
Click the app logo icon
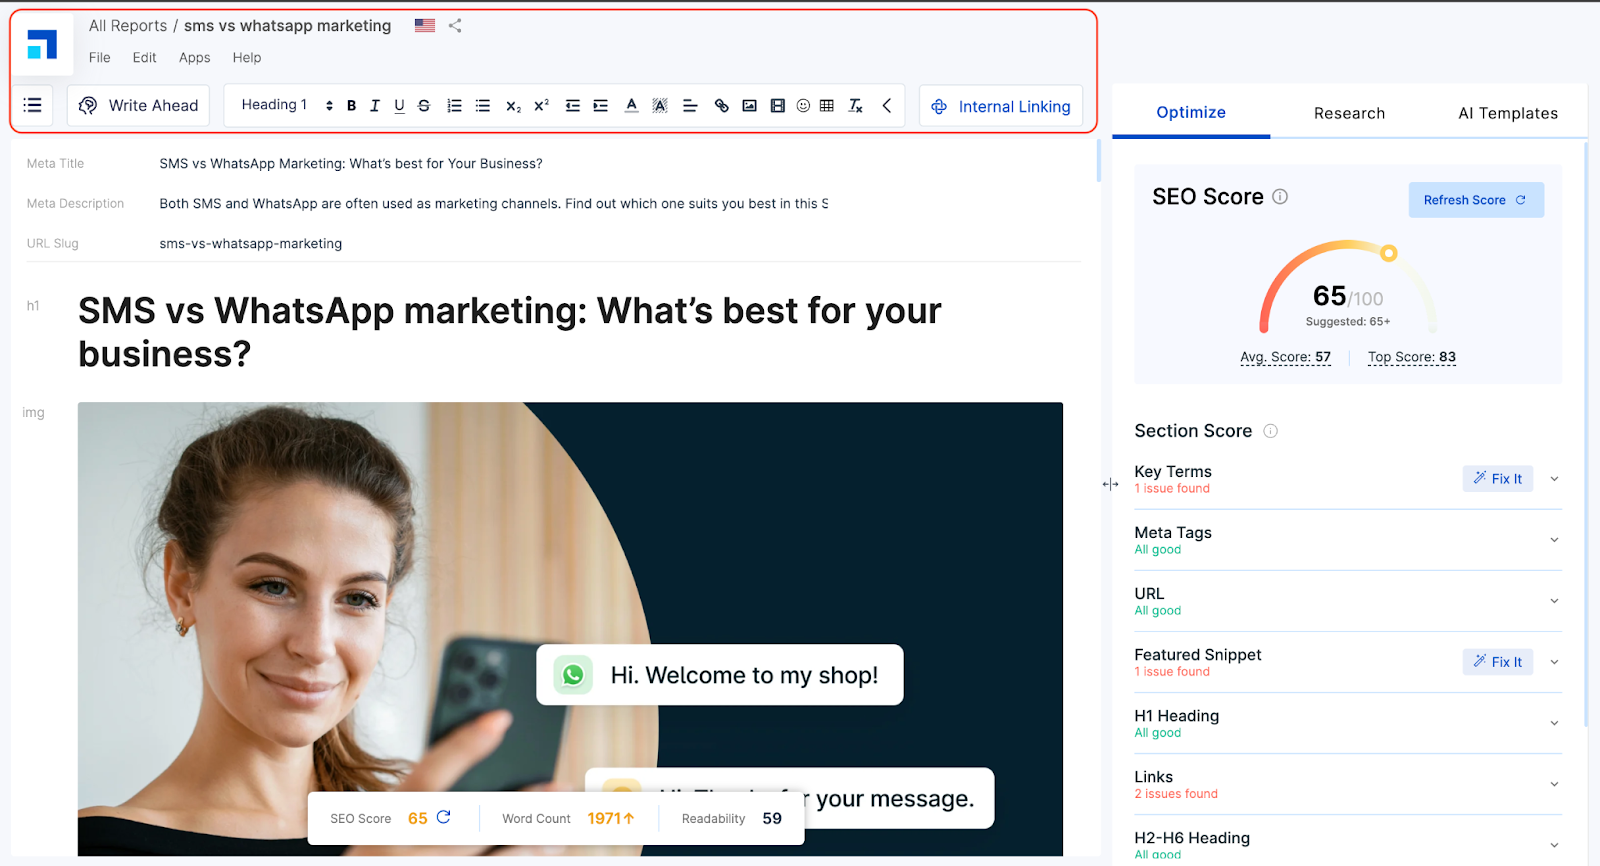42,45
